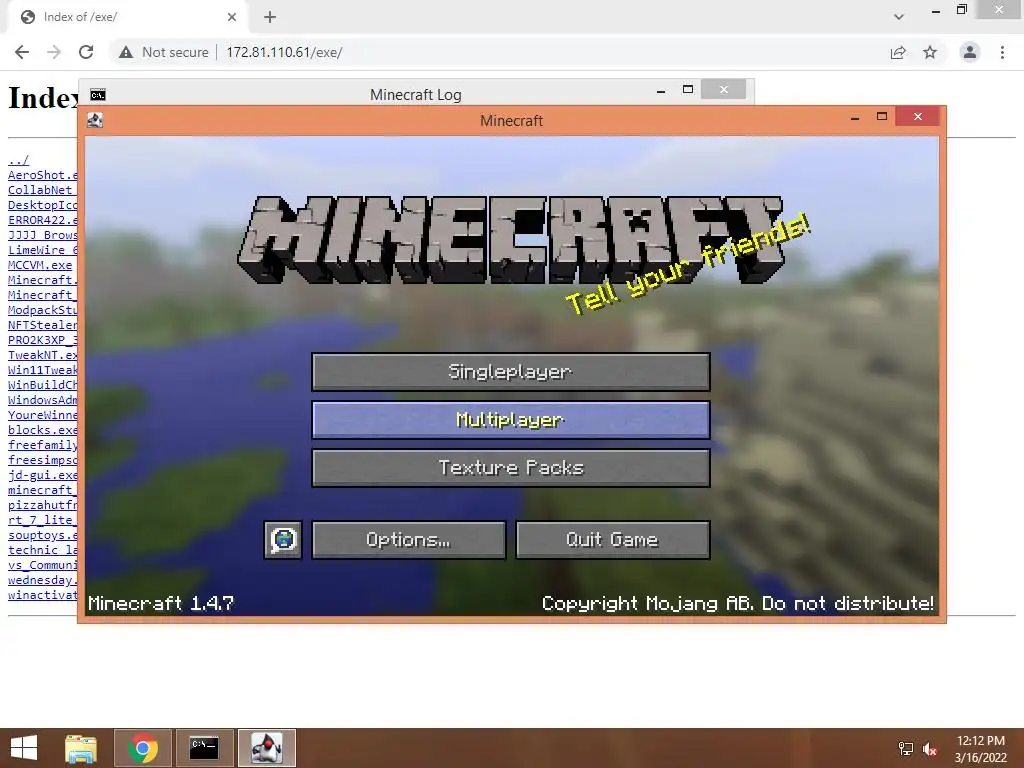Open the Multiplayer menu in Minecraft

(511, 419)
